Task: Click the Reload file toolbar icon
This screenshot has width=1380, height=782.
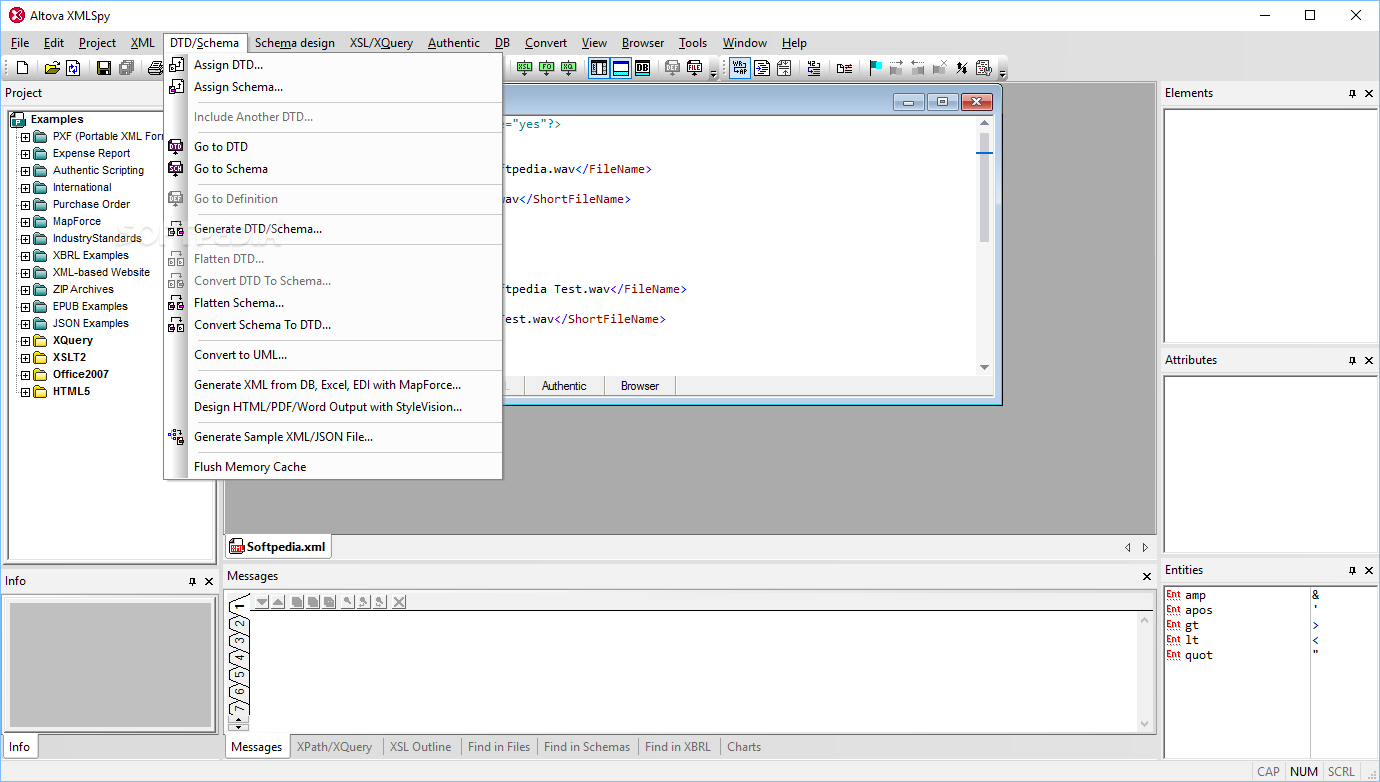Action: [x=73, y=68]
